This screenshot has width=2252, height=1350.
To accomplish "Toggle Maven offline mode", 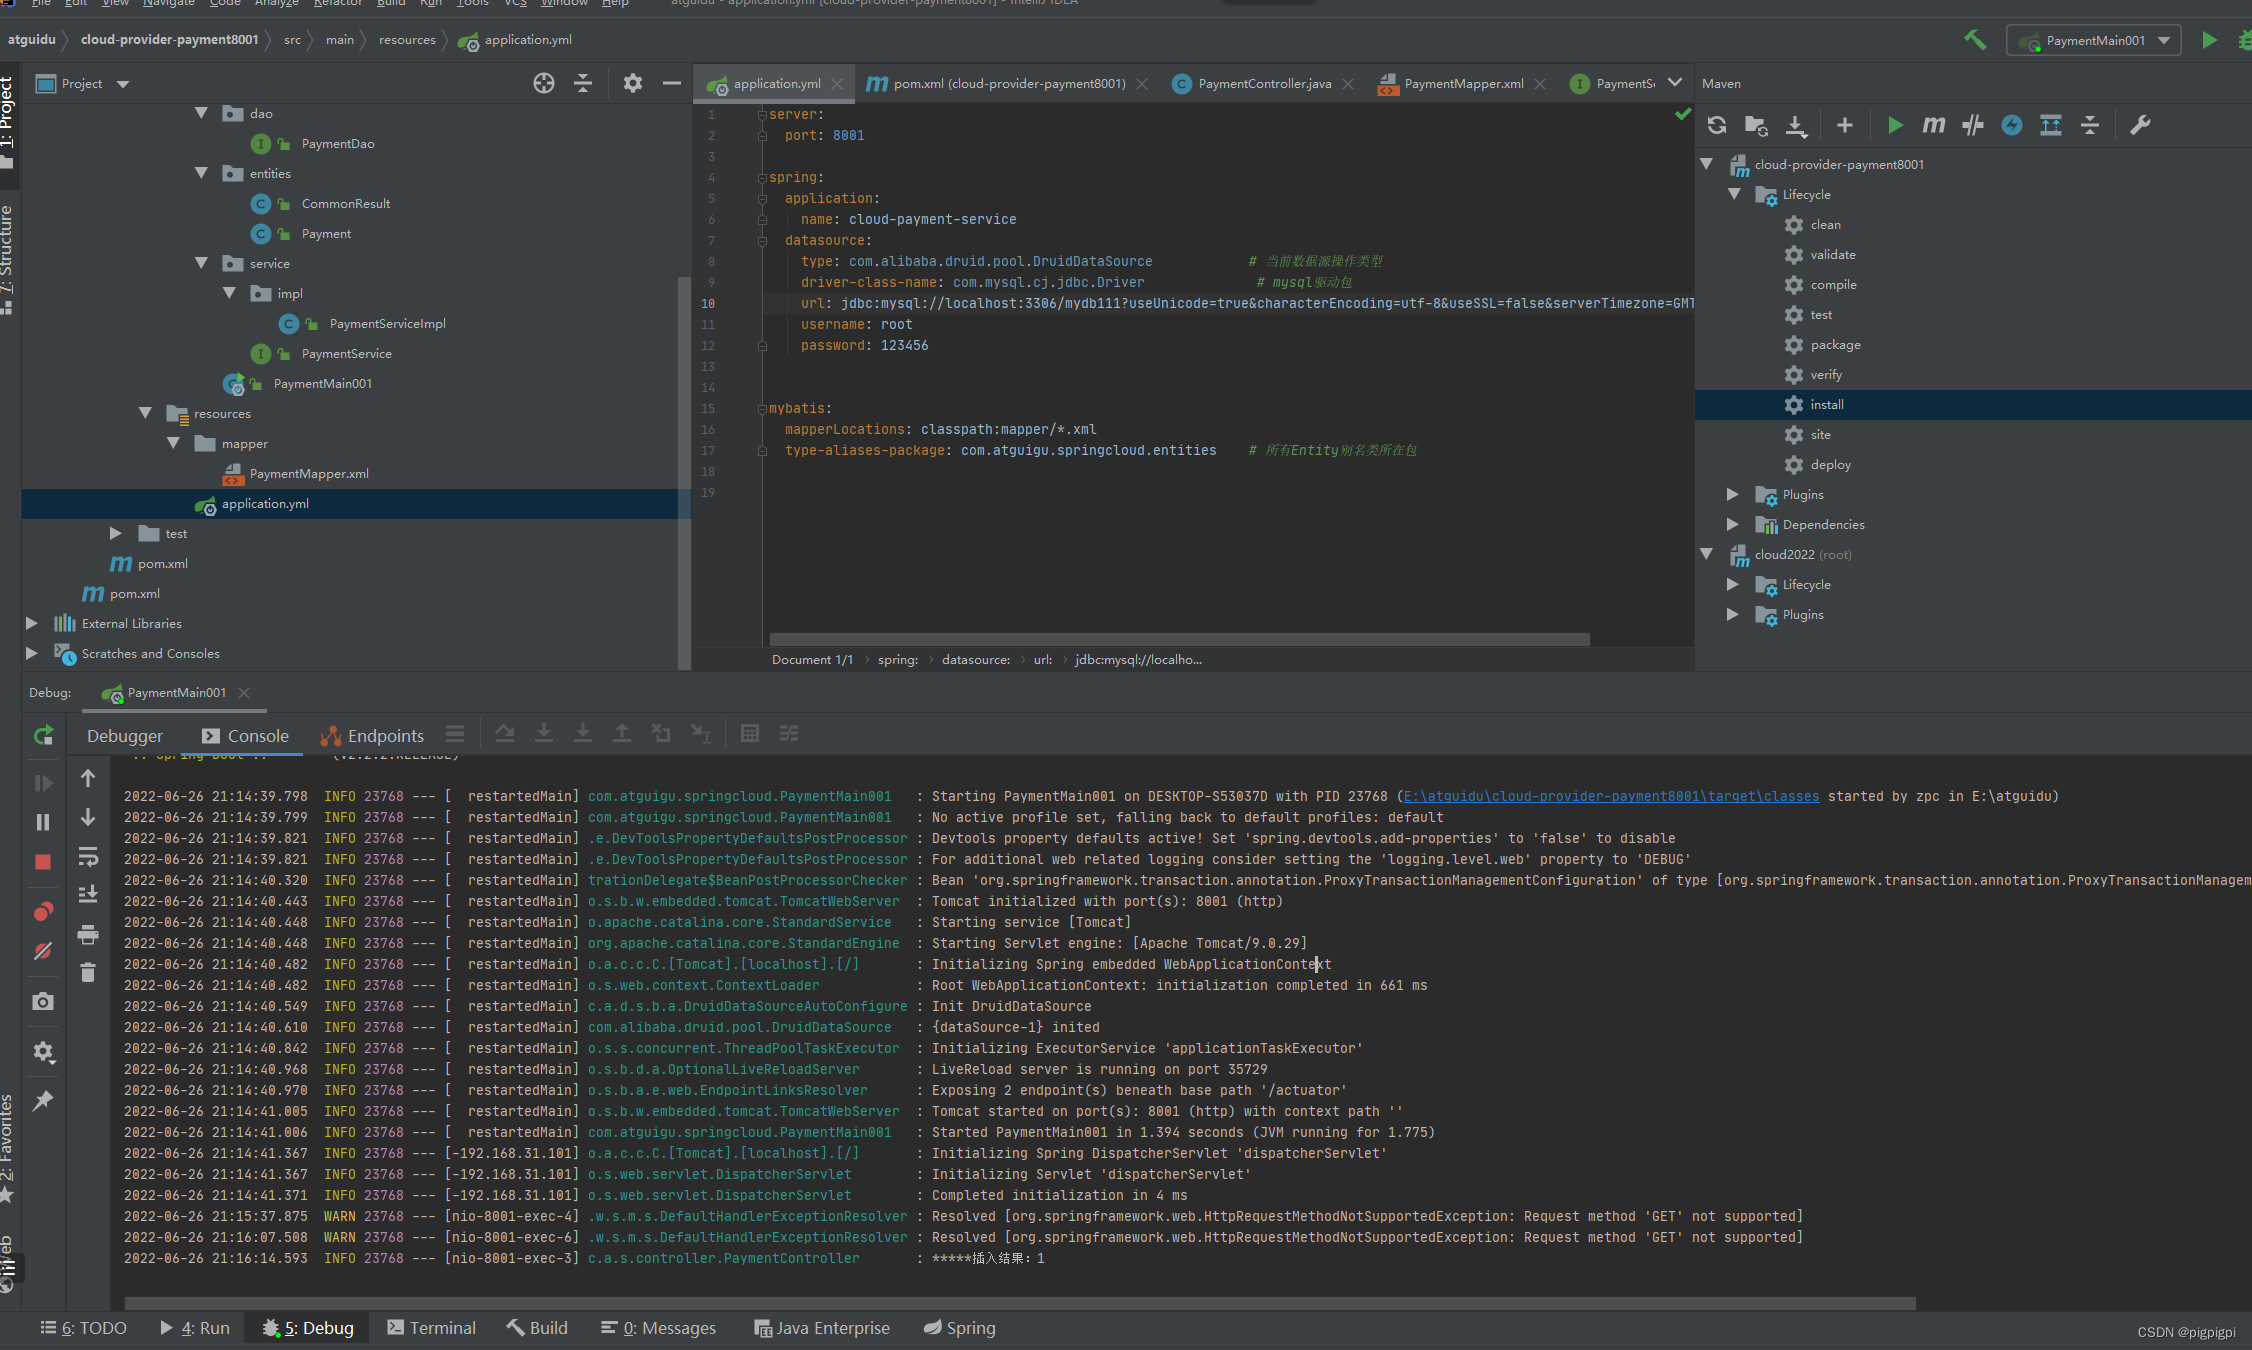I will (1973, 125).
